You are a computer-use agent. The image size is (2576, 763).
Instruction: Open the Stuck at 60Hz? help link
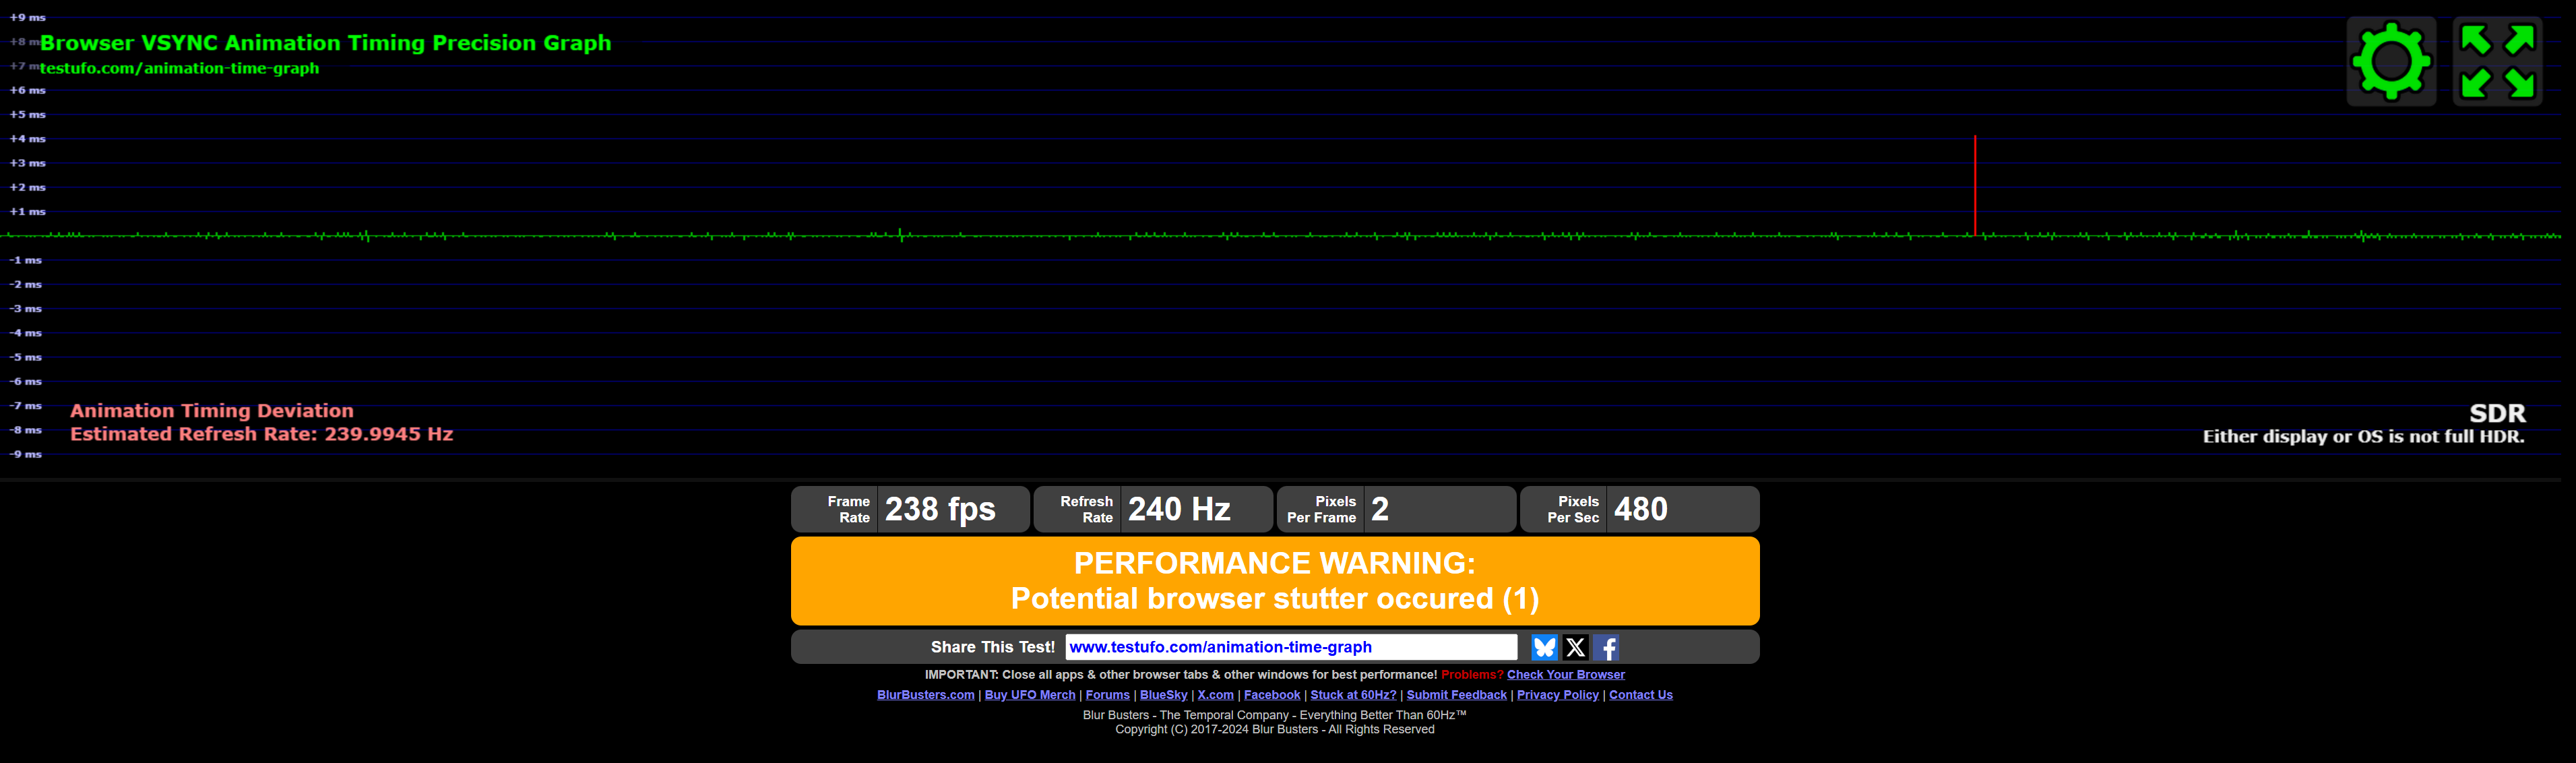1353,695
